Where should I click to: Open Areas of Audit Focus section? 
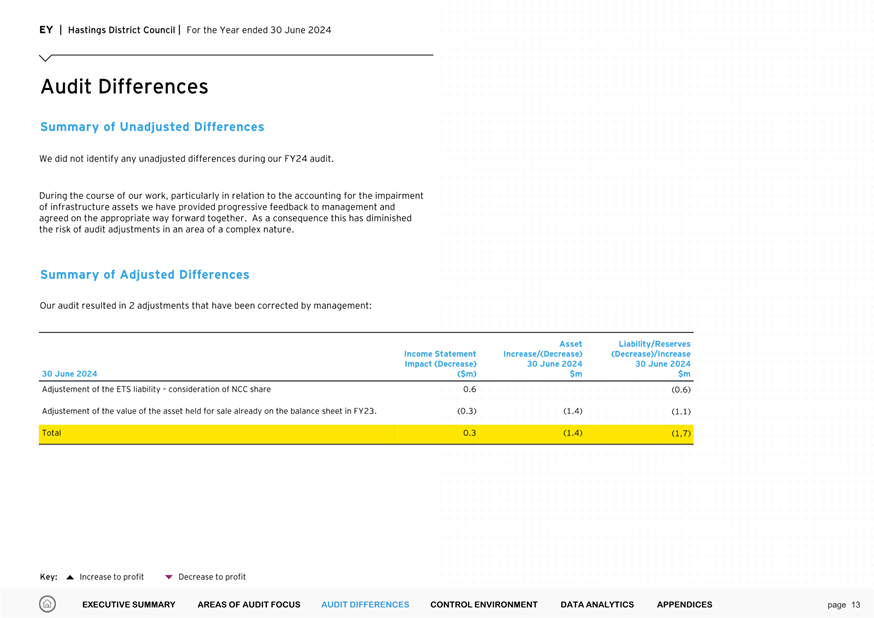coord(249,605)
